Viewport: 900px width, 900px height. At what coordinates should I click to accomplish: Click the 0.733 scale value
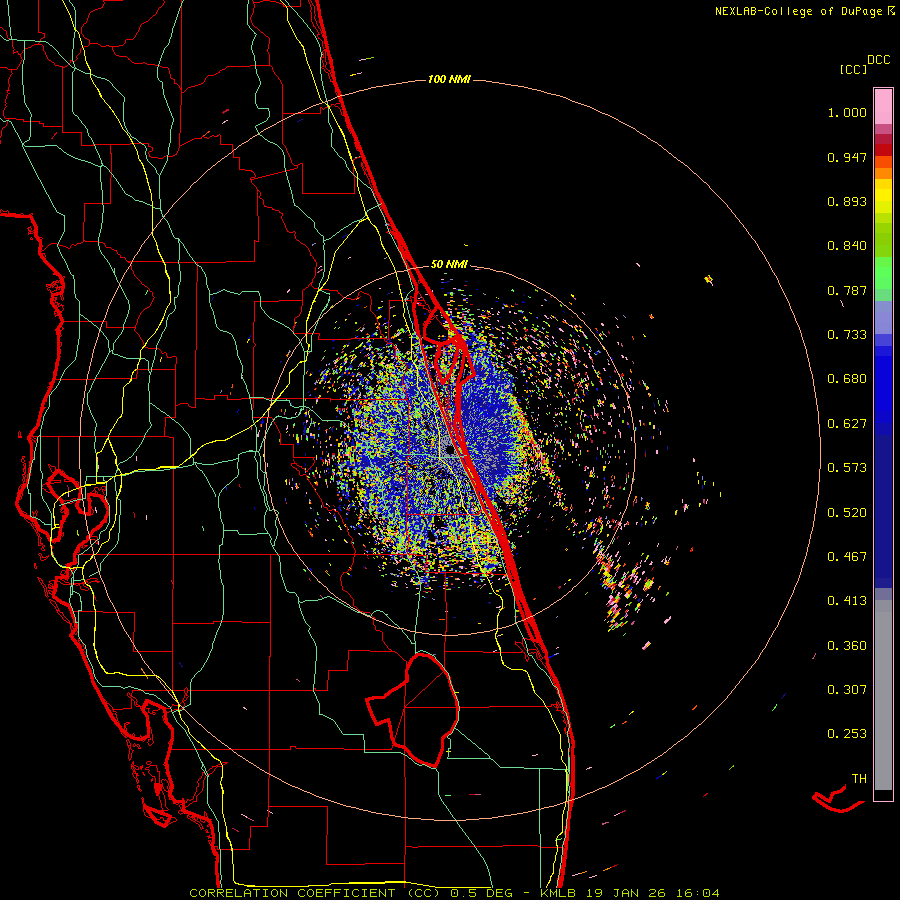[847, 335]
